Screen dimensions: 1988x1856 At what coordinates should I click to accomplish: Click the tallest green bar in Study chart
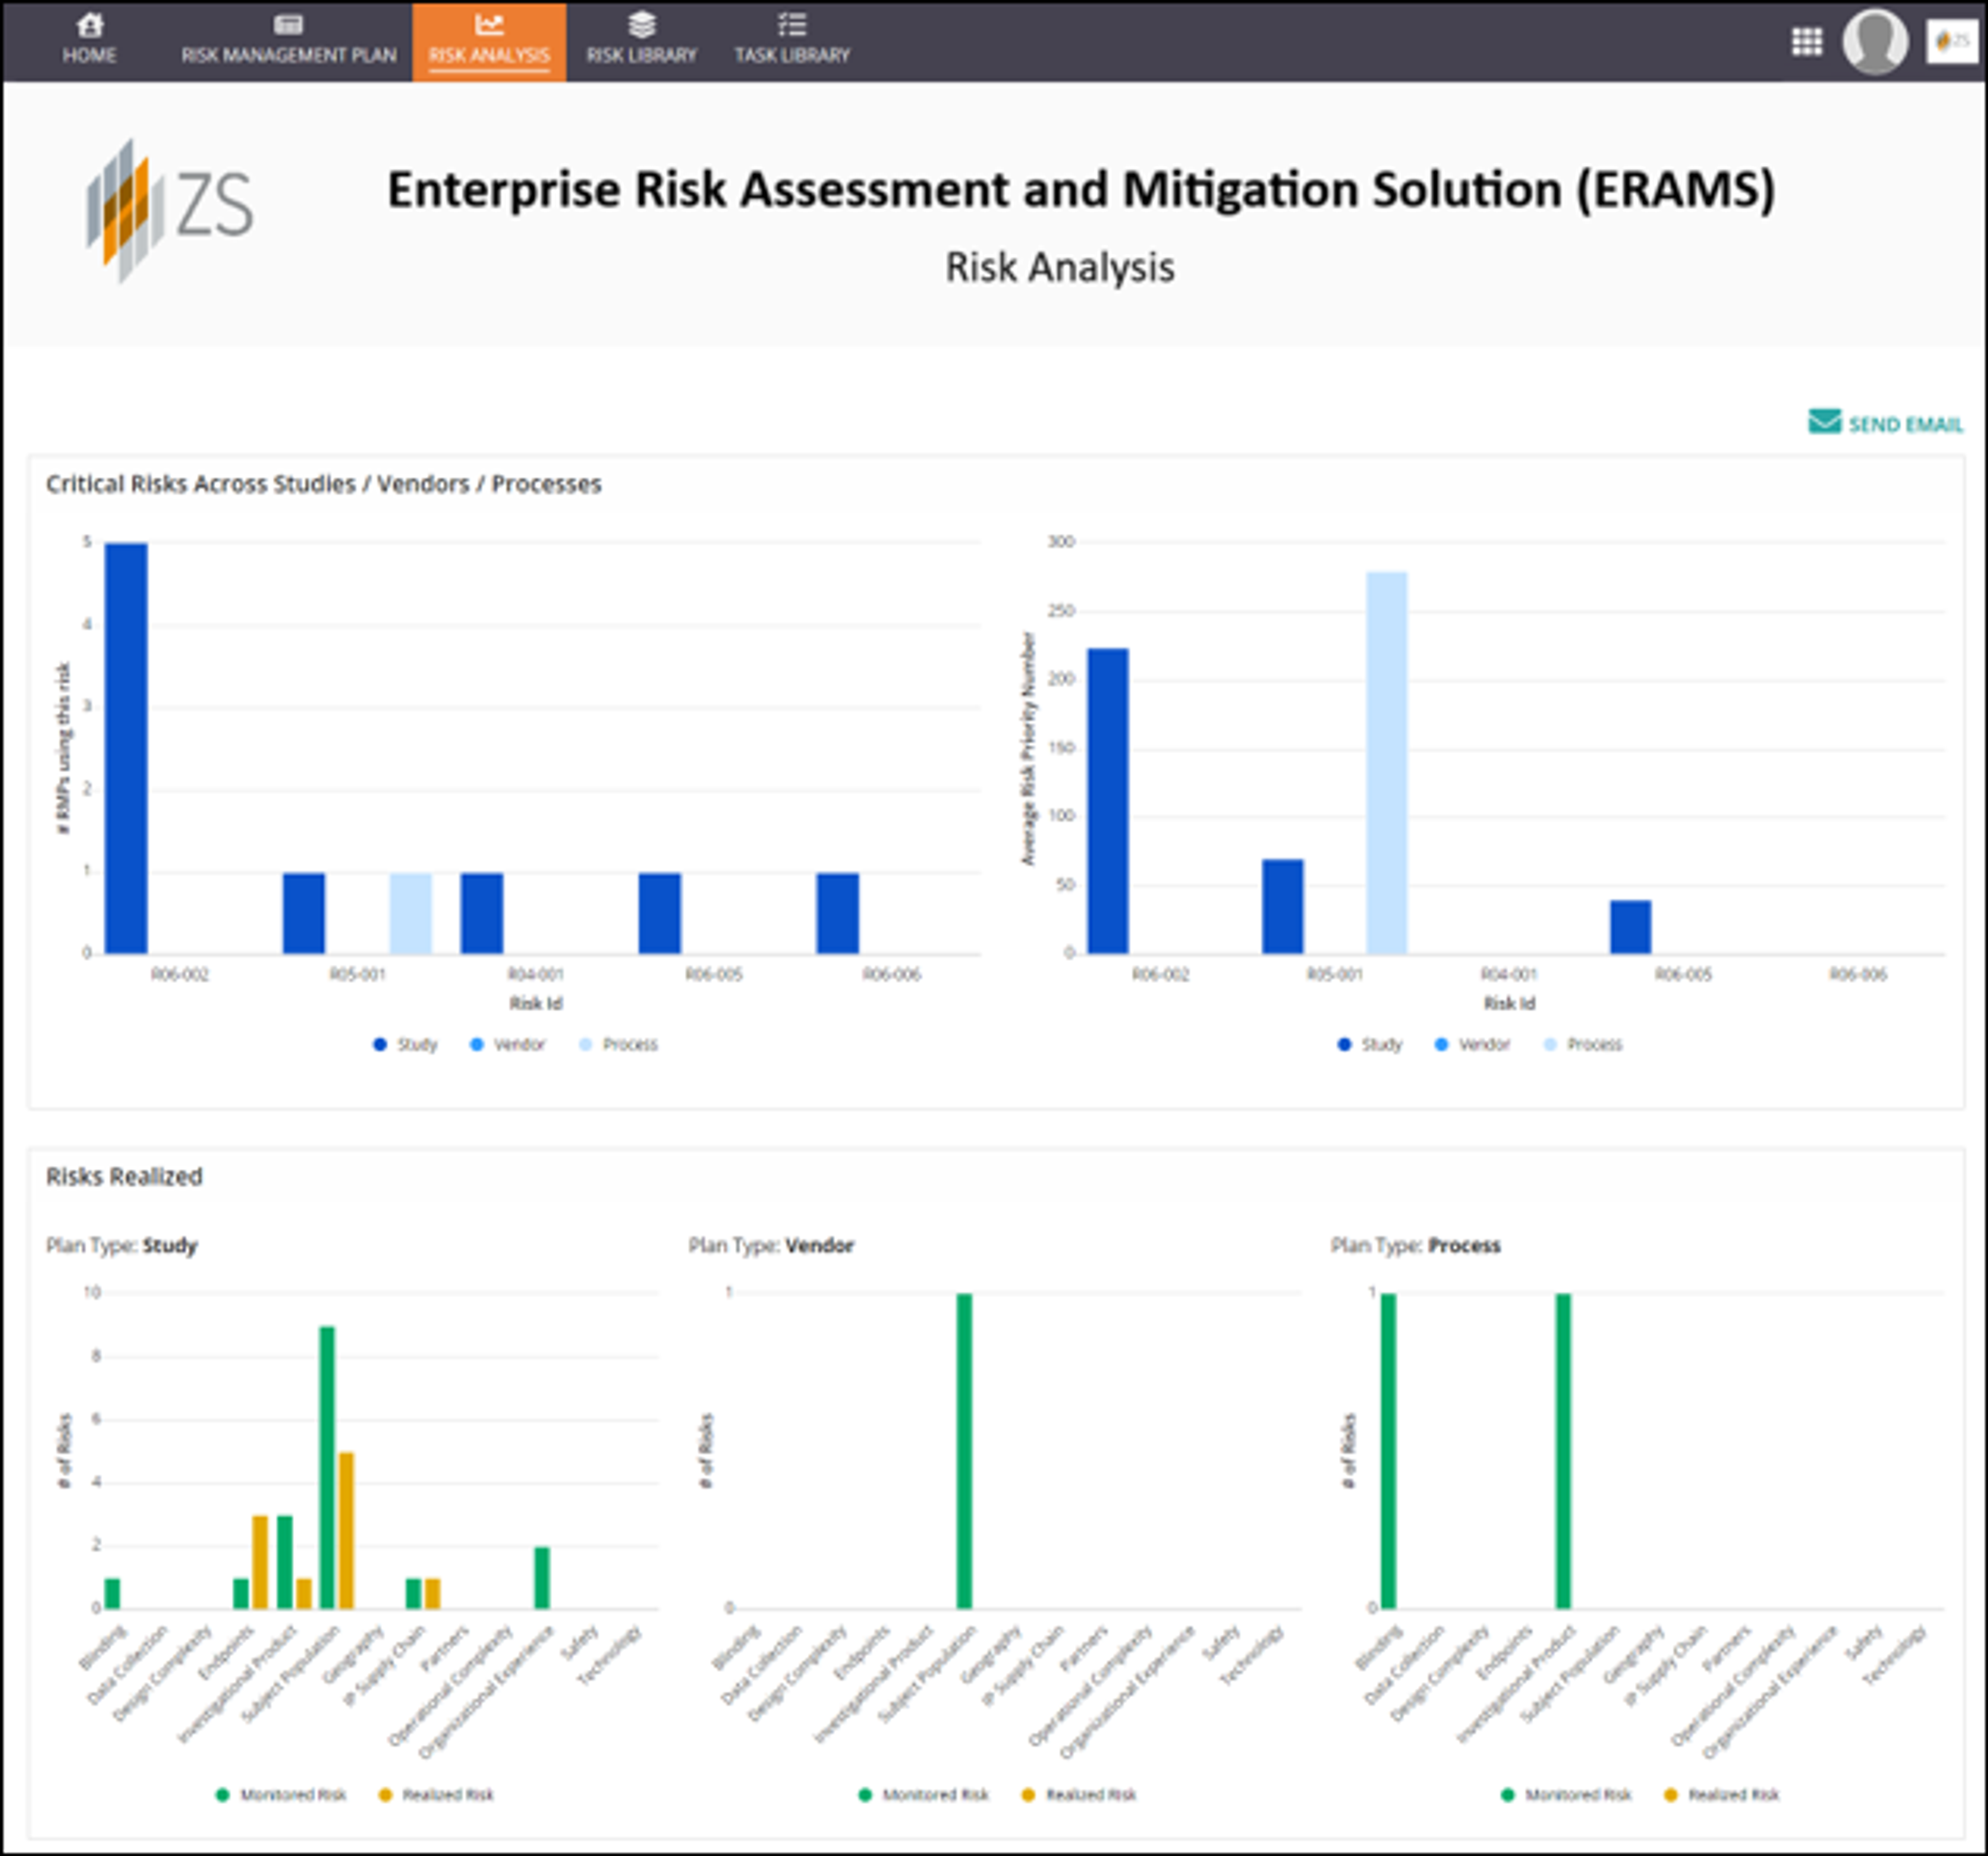click(x=327, y=1467)
